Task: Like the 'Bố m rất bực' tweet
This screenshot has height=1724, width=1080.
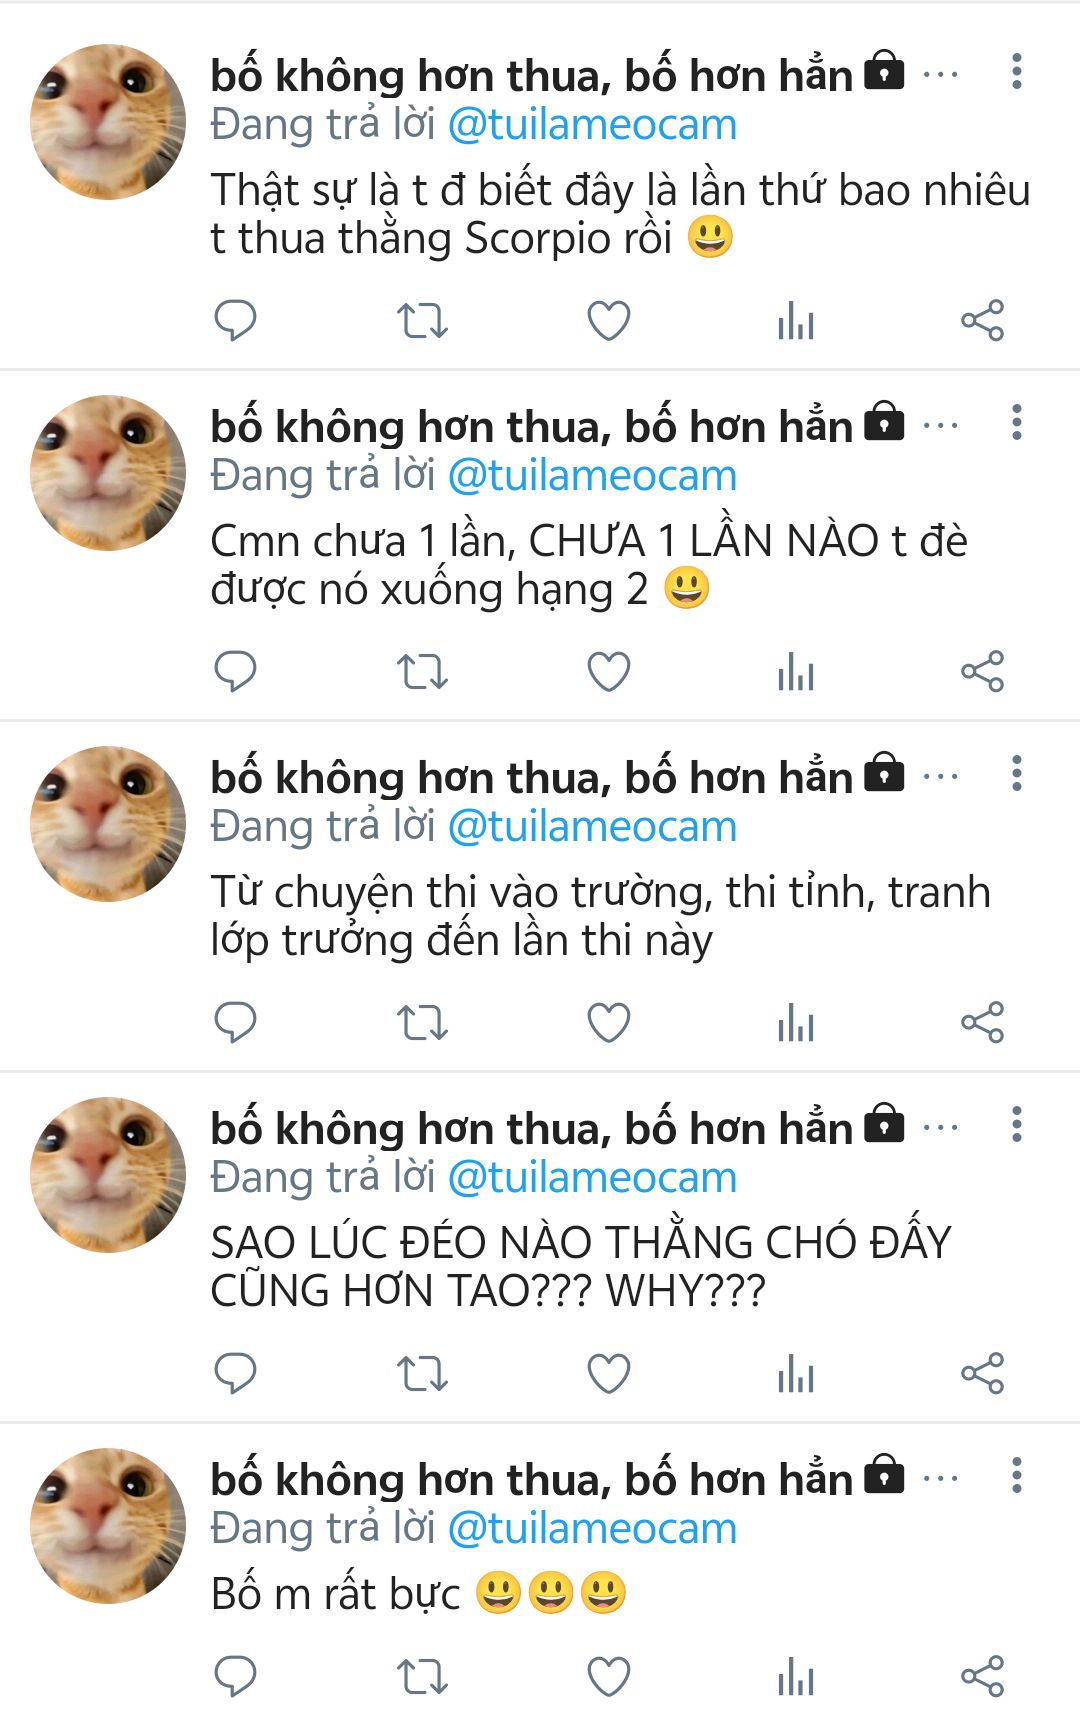Action: point(608,1677)
